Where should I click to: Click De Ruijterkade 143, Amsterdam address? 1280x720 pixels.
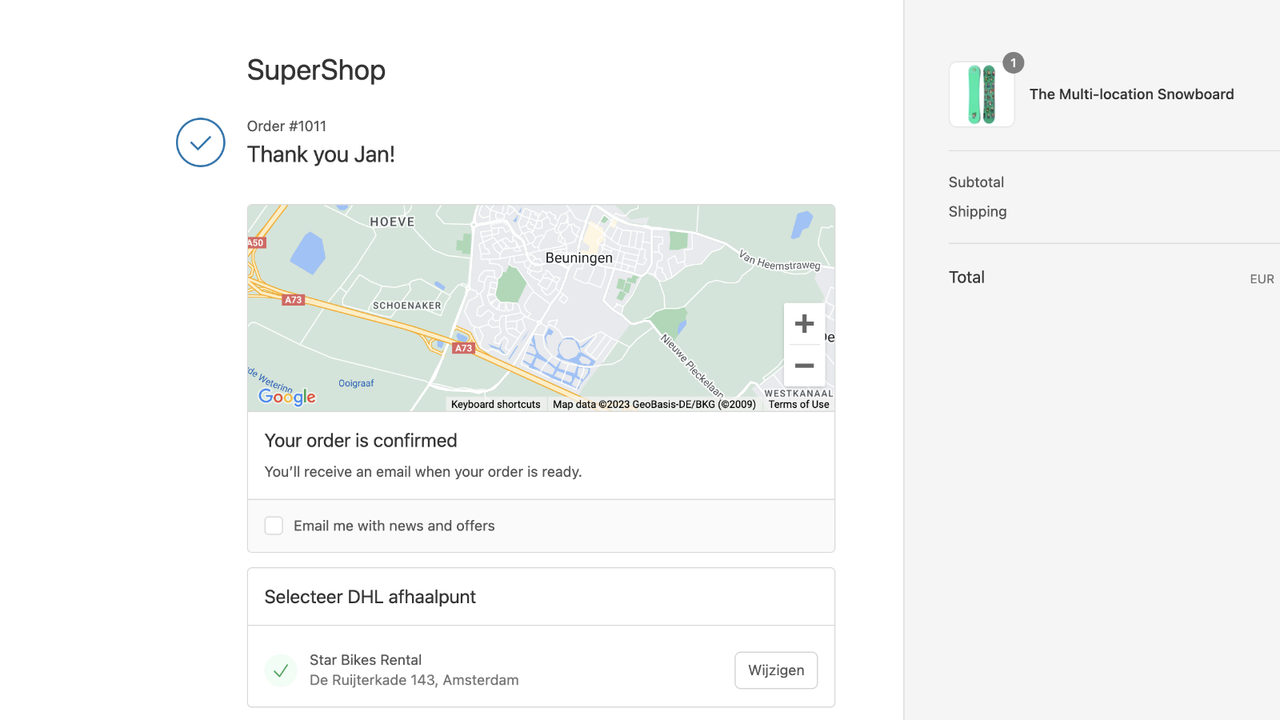[414, 680]
